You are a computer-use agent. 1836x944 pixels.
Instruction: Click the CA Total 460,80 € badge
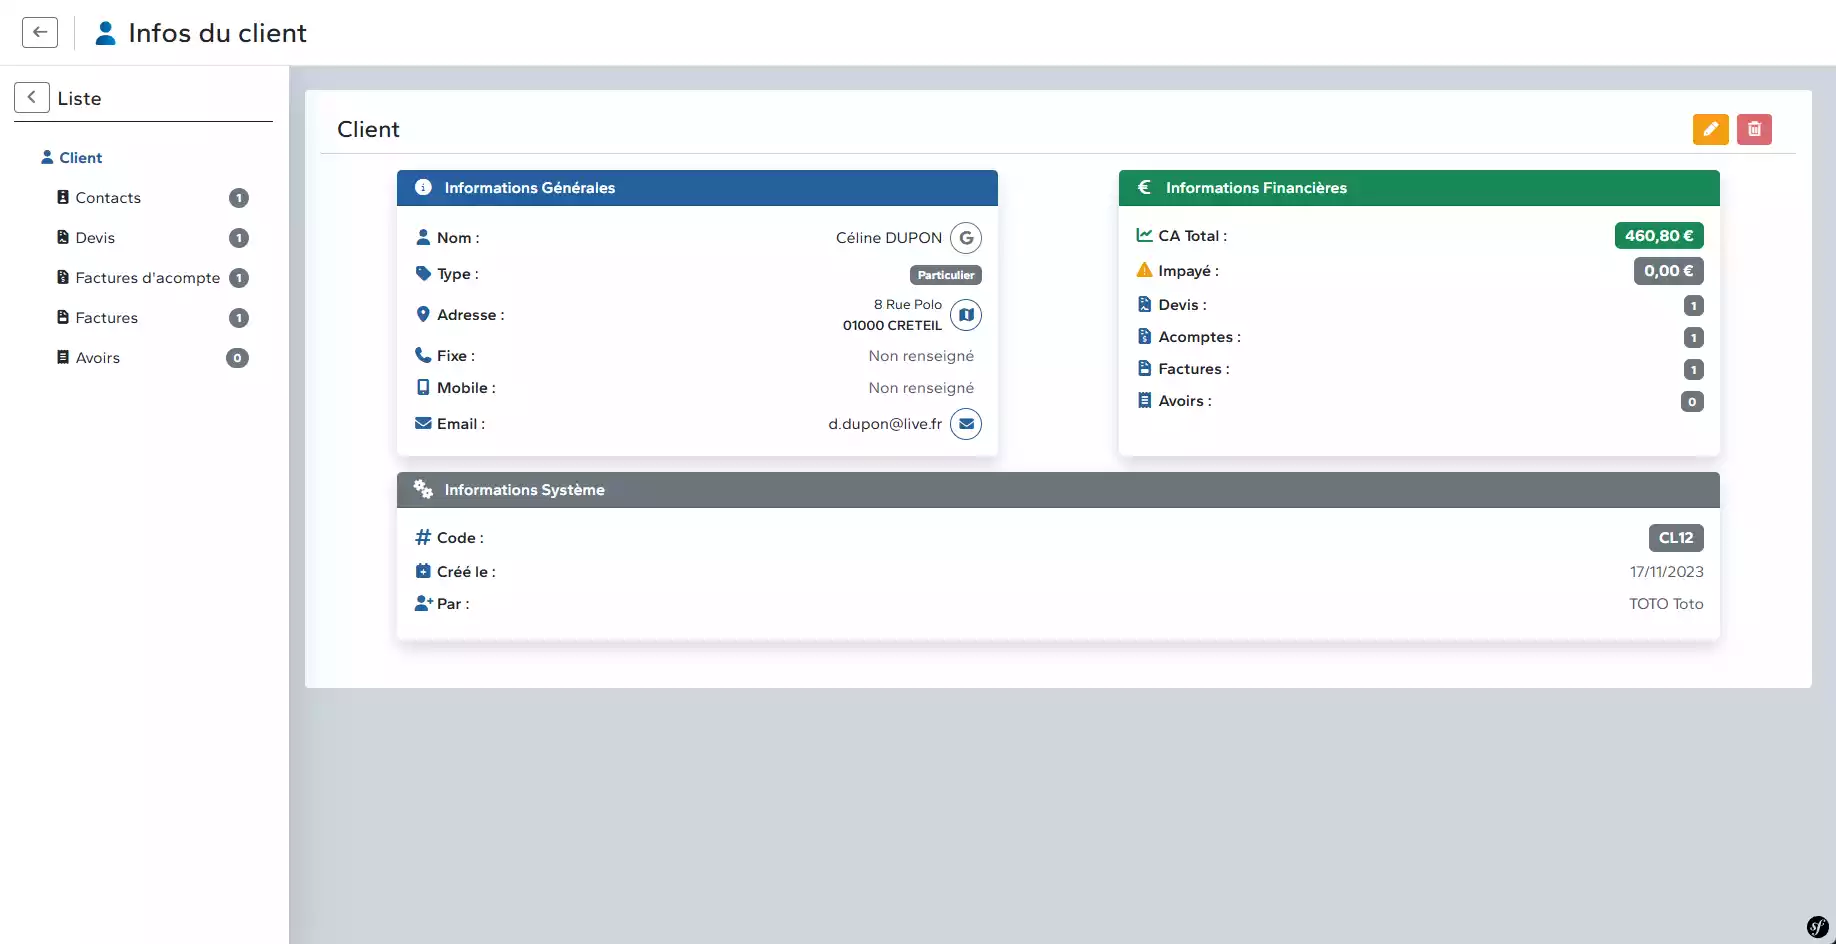pos(1658,236)
